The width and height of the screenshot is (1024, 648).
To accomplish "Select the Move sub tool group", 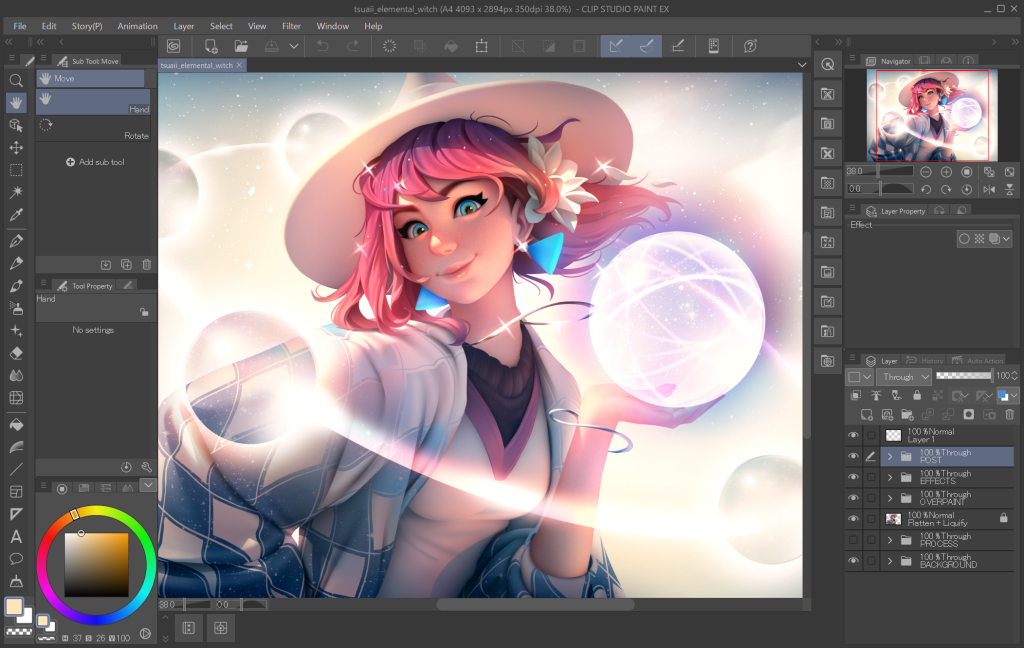I will 90,78.
